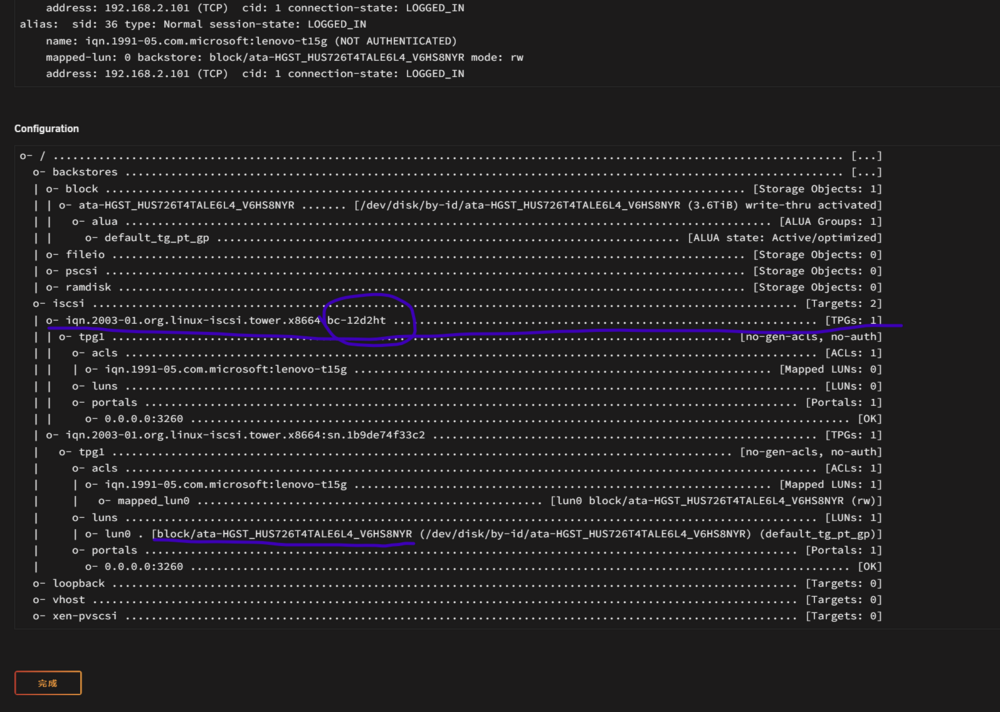Click '[ALUA Groups: 1]' value
Viewport: 1000px width, 712px height.
tap(830, 221)
